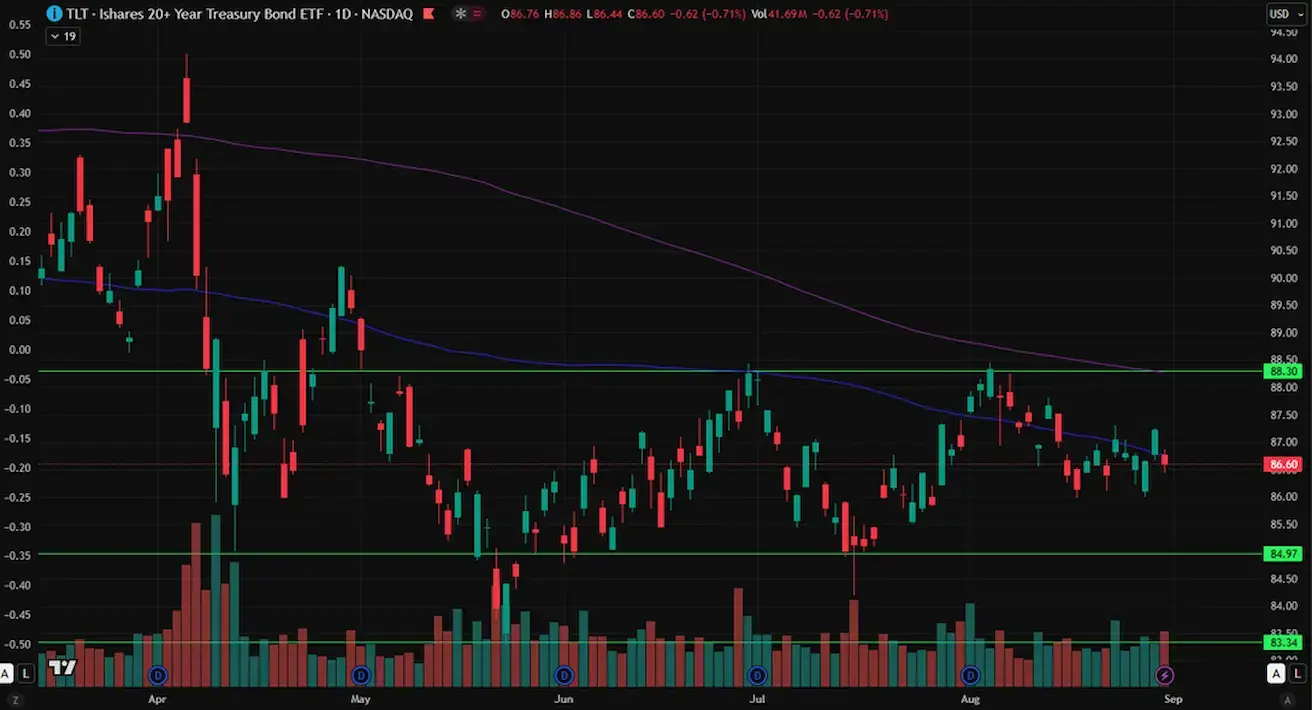Toggle auto scale A on right axis

click(x=1276, y=674)
